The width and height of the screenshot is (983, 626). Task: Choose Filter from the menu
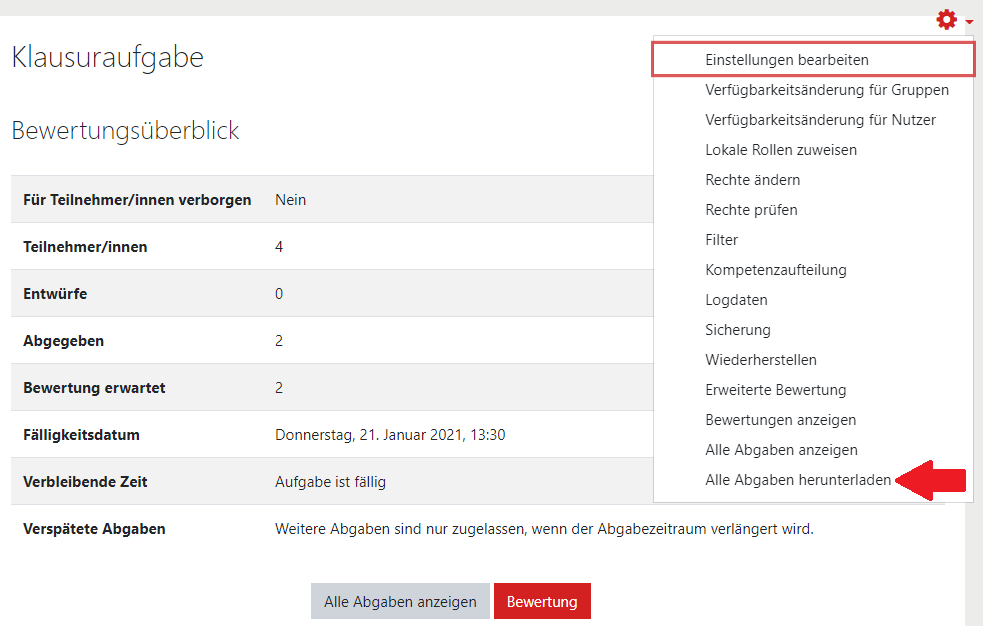coord(814,240)
